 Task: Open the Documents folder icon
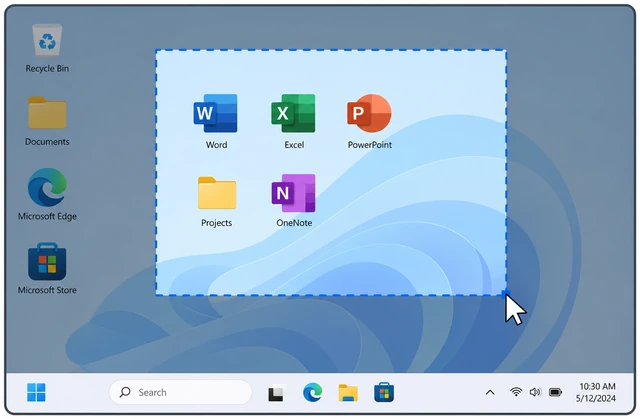pos(47,113)
